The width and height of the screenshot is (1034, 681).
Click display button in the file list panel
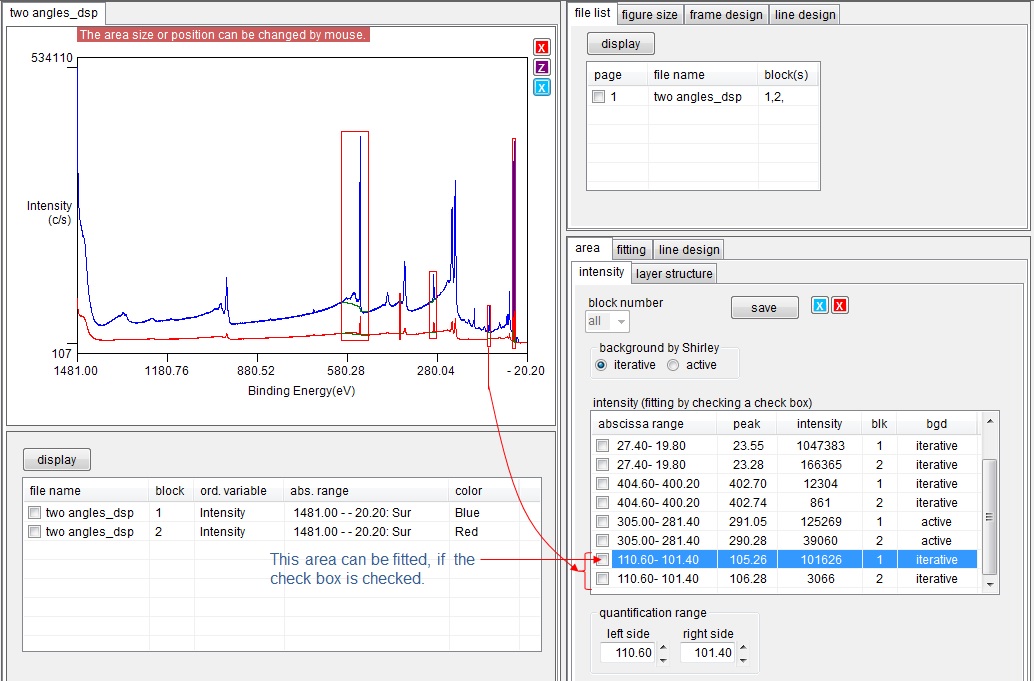620,44
